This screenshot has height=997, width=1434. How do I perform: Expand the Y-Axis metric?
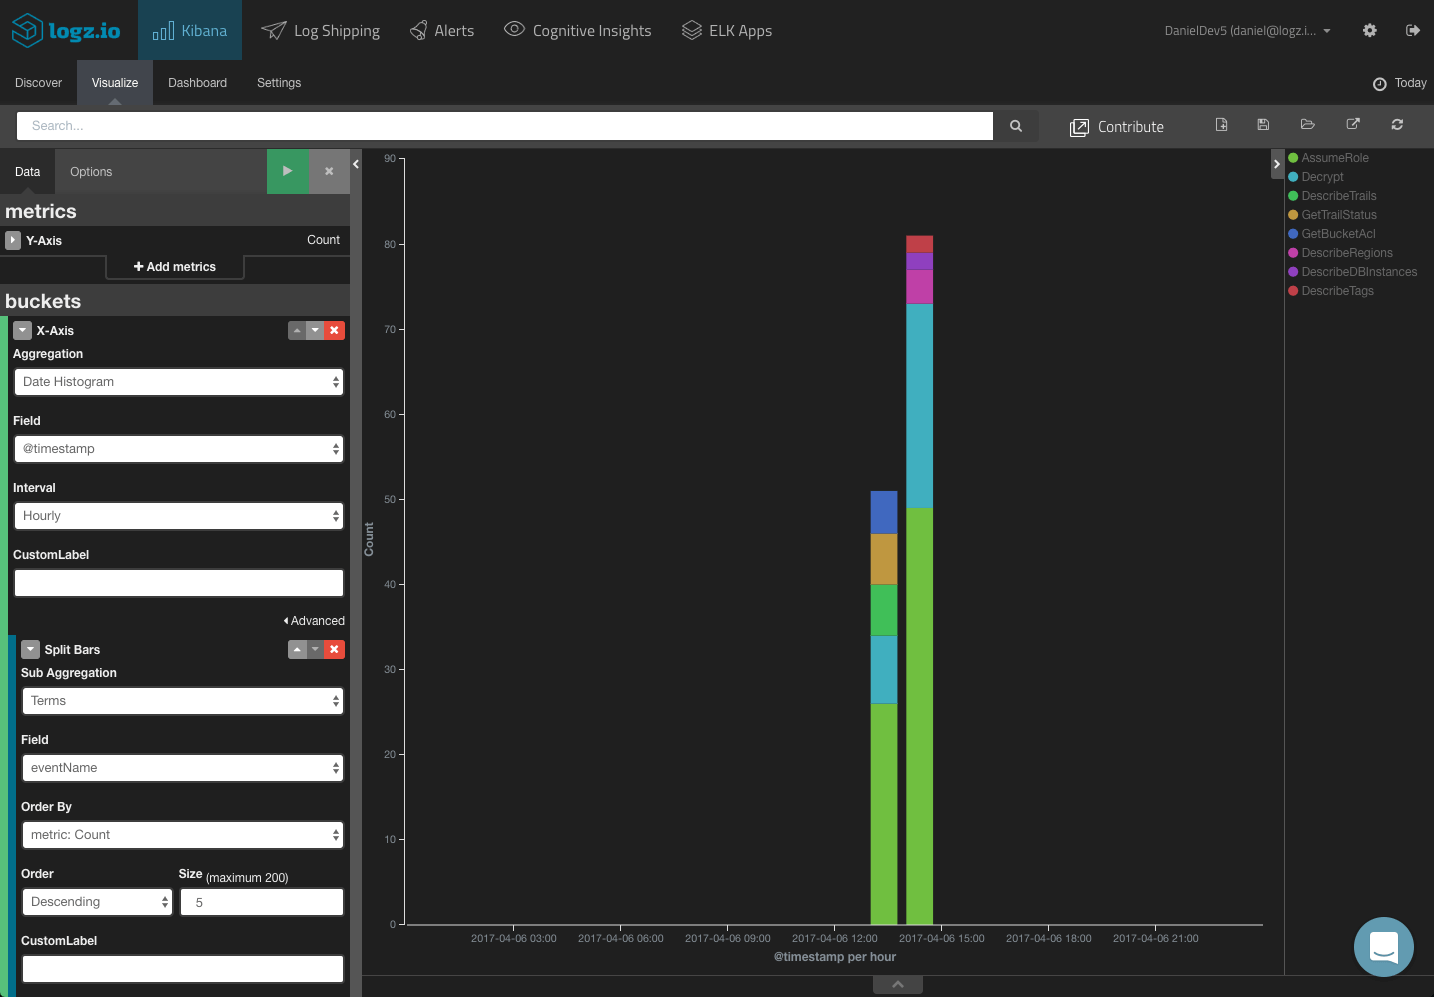pyautogui.click(x=13, y=240)
